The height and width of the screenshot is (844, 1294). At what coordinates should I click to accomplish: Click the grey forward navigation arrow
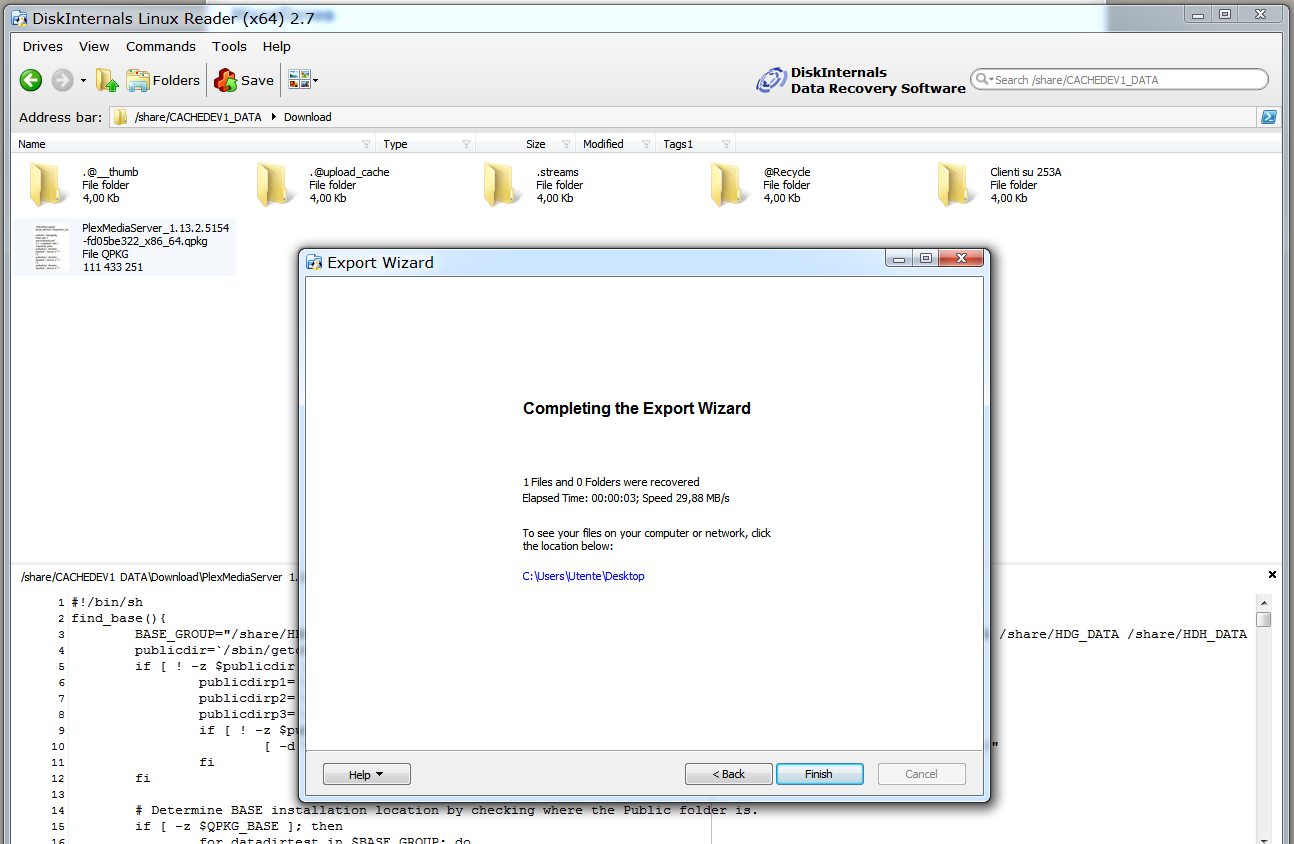(x=62, y=80)
